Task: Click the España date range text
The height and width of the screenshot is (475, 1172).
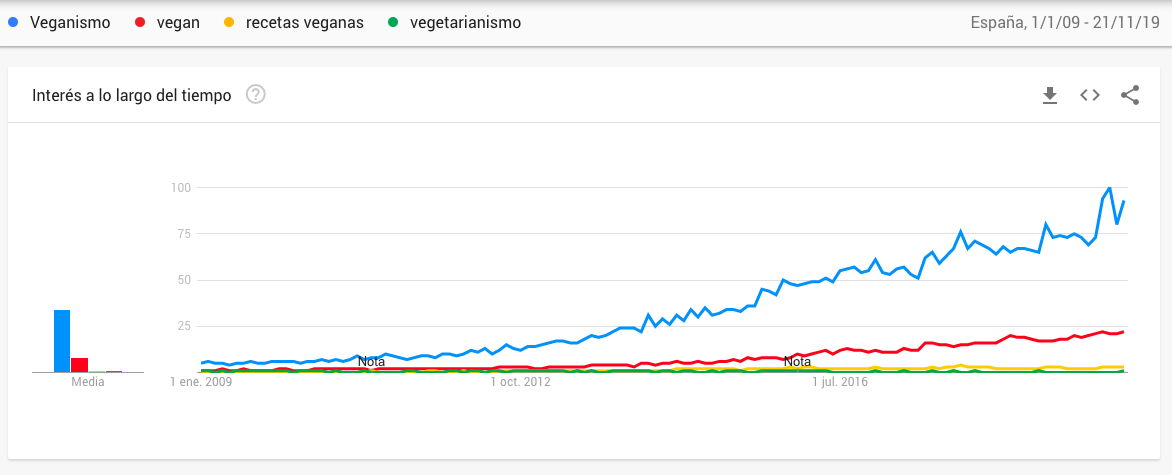Action: coord(1066,22)
